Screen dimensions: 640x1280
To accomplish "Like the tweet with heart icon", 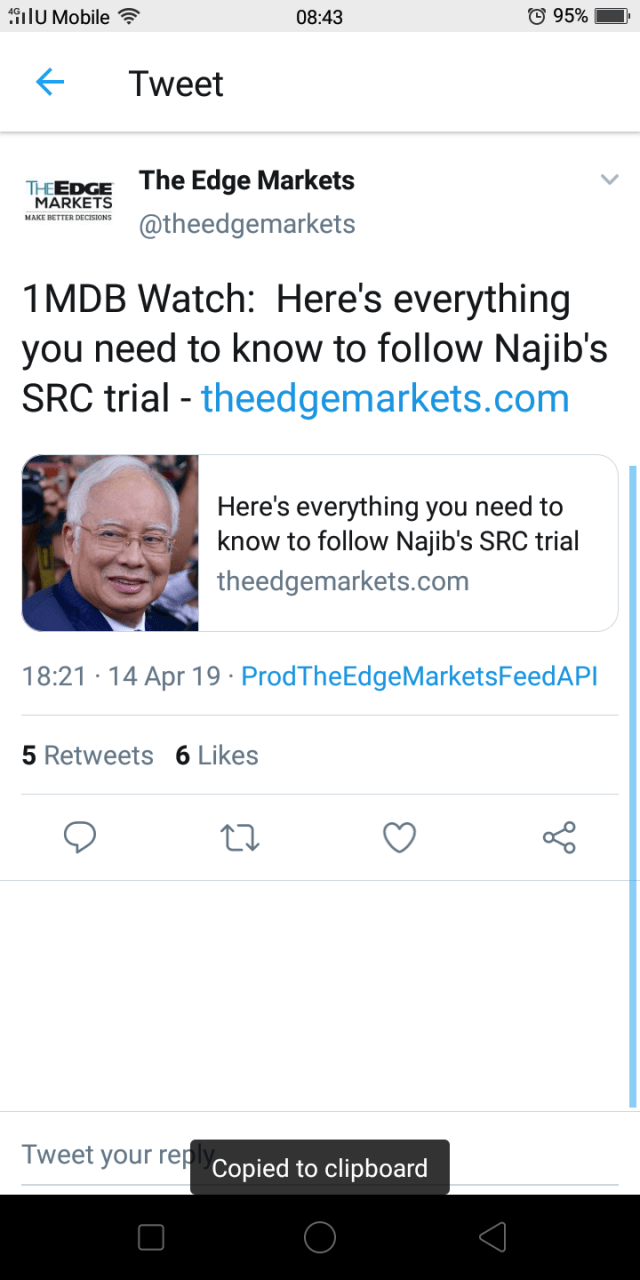I will click(x=399, y=837).
